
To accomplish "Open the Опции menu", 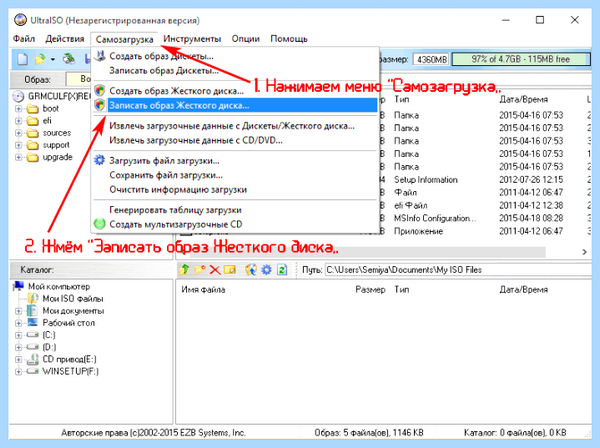I will [x=246, y=39].
